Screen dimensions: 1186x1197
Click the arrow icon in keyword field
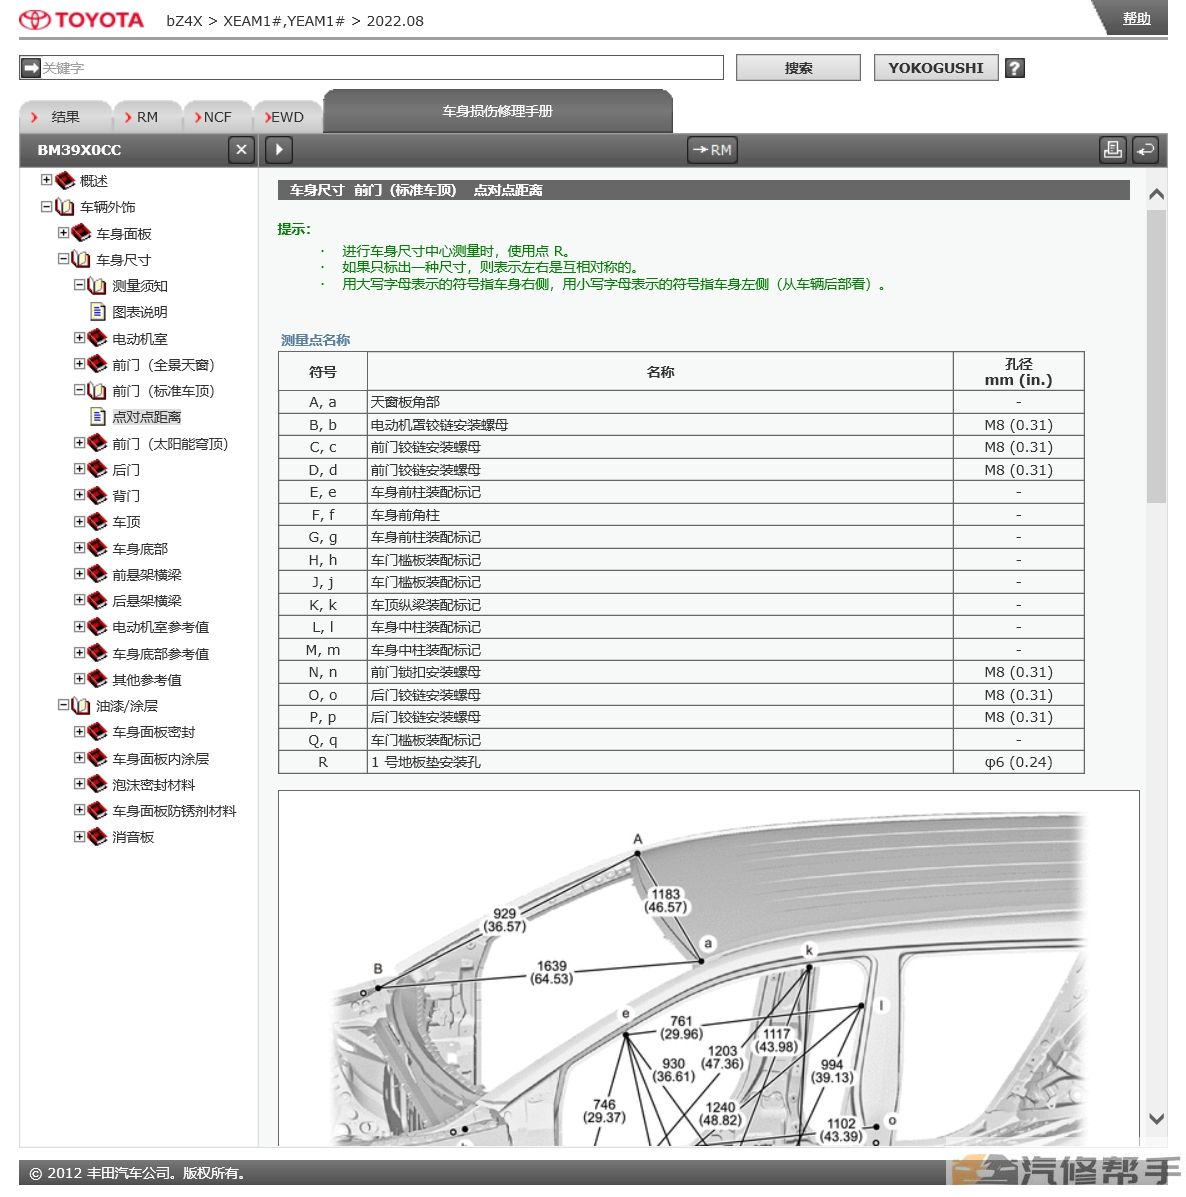click(x=31, y=68)
